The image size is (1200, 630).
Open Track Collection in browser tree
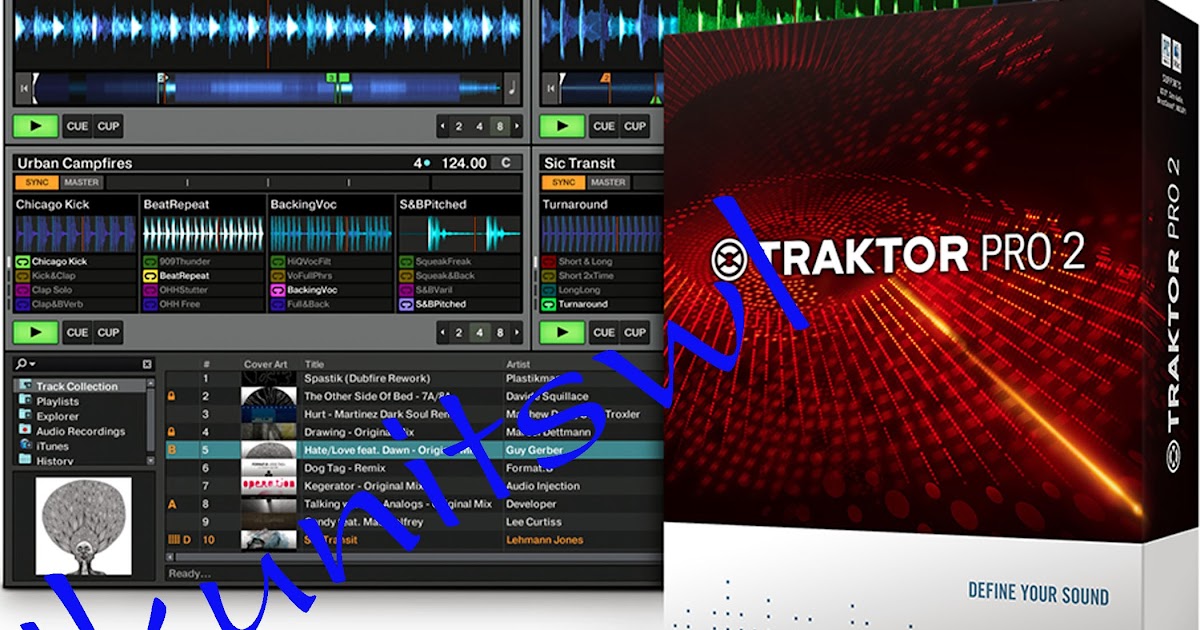pyautogui.click(x=77, y=386)
